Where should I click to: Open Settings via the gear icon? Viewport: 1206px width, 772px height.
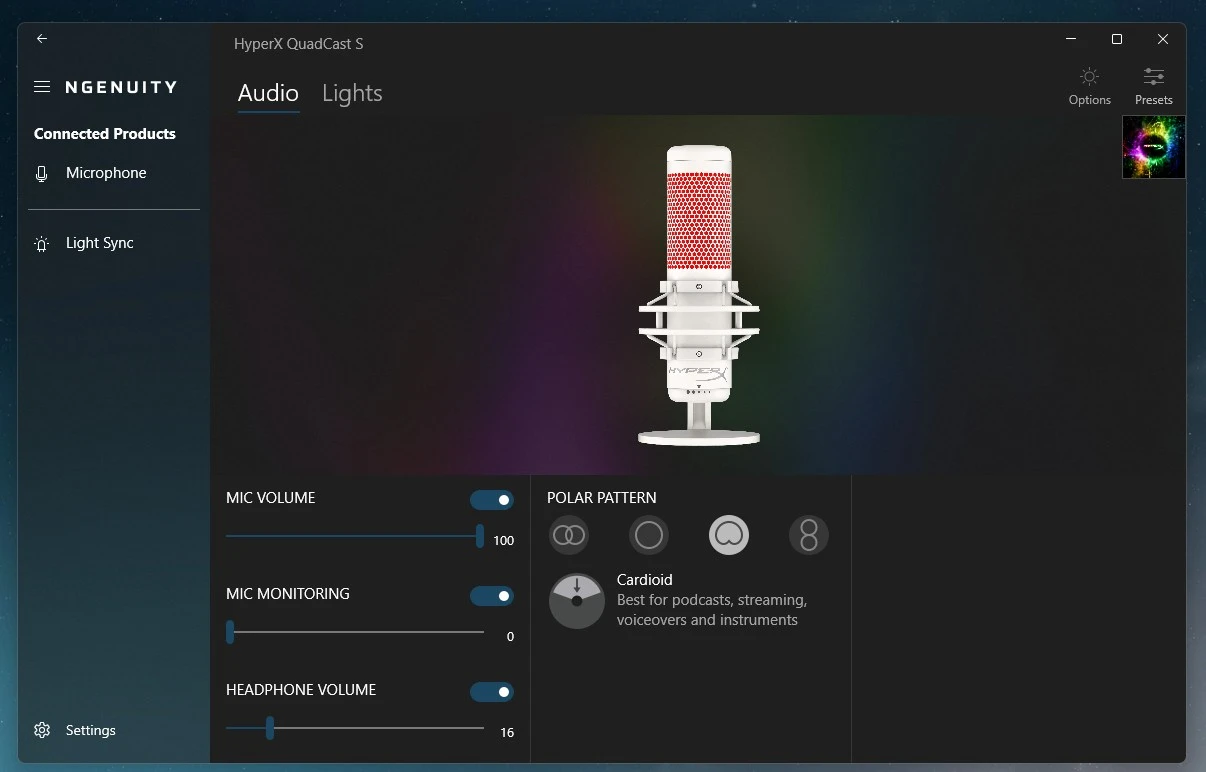[x=42, y=730]
